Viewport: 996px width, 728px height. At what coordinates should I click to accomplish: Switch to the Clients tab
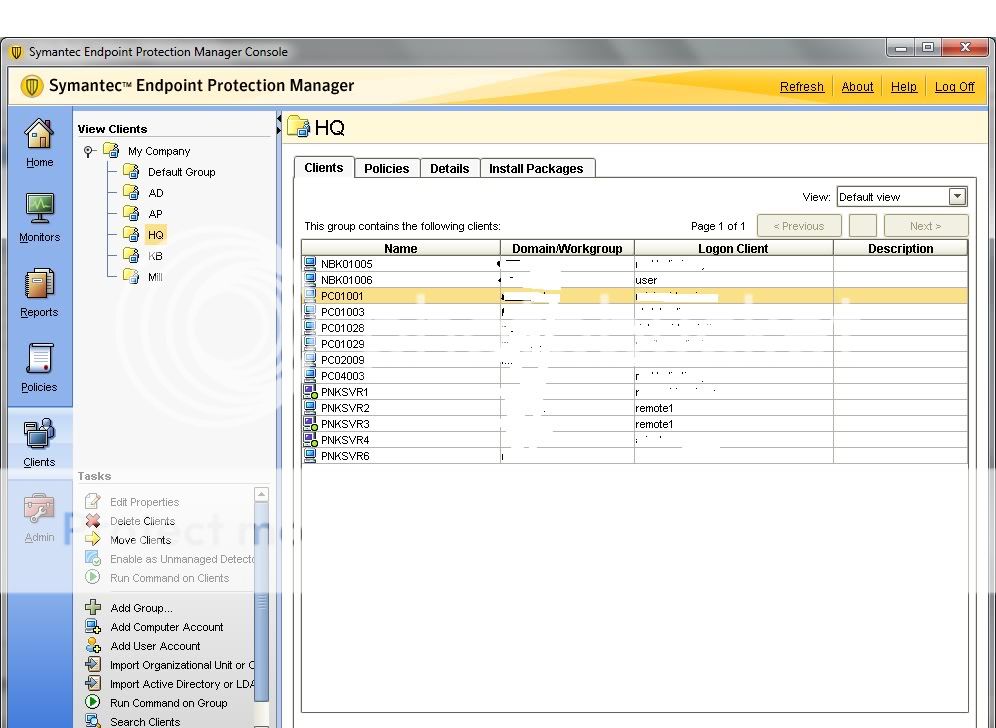pyautogui.click(x=323, y=168)
